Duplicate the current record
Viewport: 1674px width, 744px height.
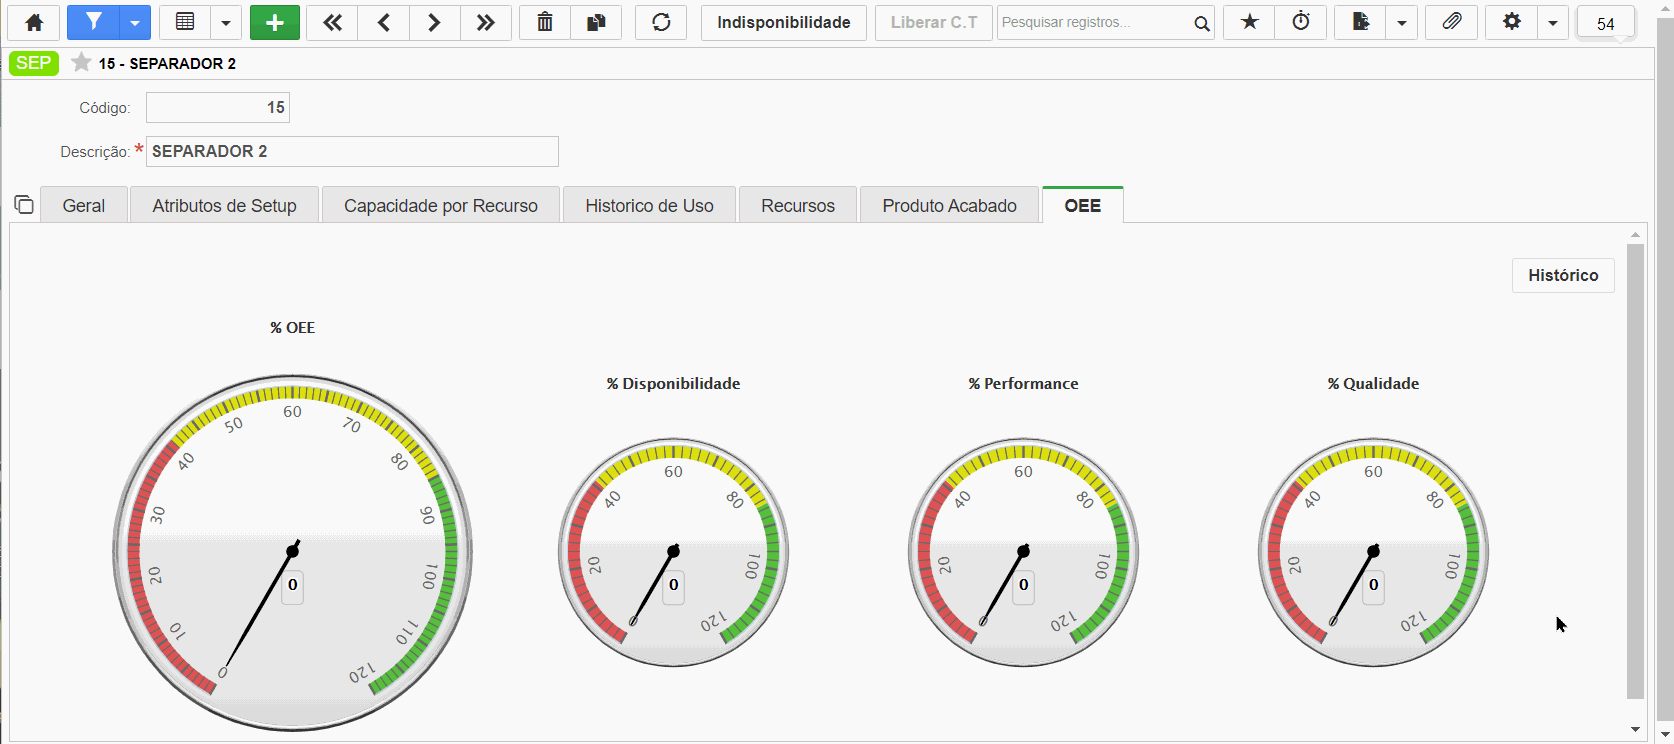pyautogui.click(x=596, y=22)
